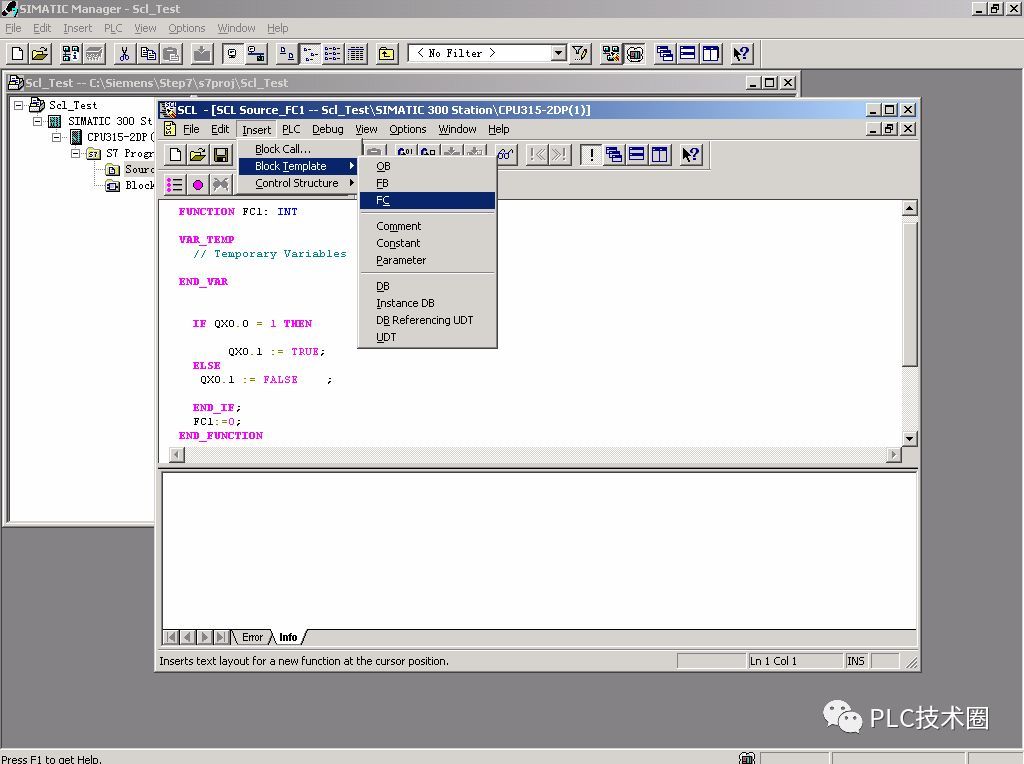Toggle bookmarks list icon in SCL toolbar
1024x764 pixels.
(174, 185)
